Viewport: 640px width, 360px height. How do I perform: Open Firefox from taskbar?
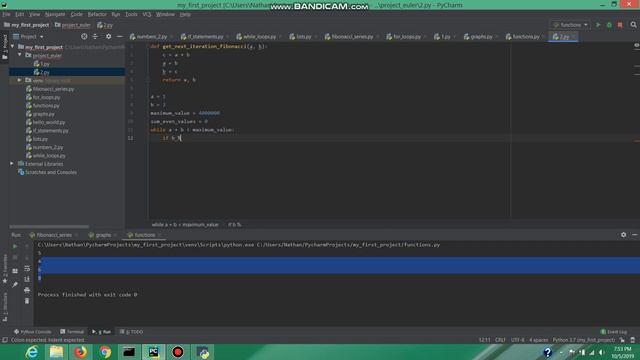point(80,352)
